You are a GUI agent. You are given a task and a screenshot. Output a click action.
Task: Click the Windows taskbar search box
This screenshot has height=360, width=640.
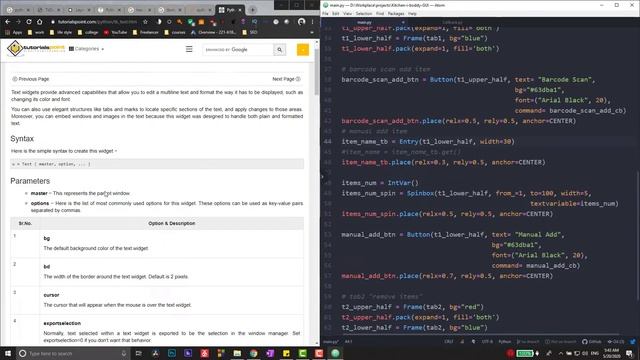(x=72, y=353)
